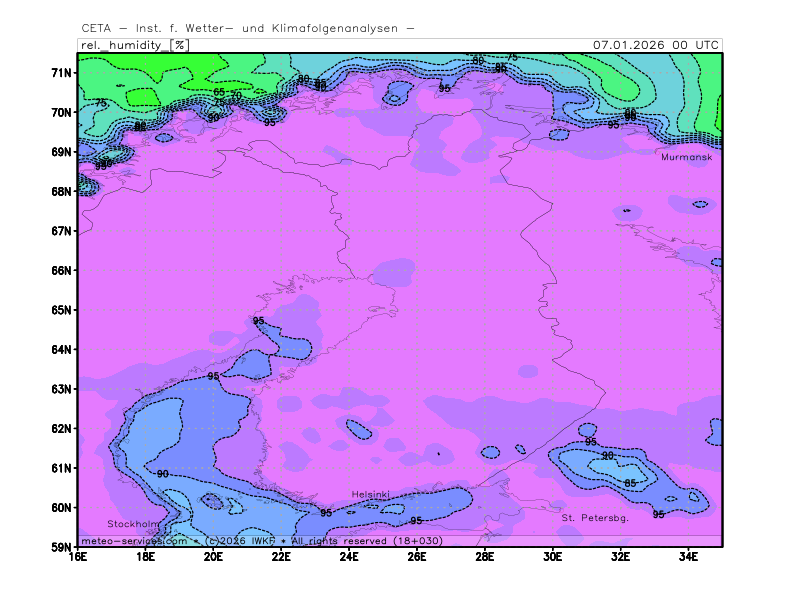
Task: Click the 34E longitude axis label
Action: (x=688, y=557)
